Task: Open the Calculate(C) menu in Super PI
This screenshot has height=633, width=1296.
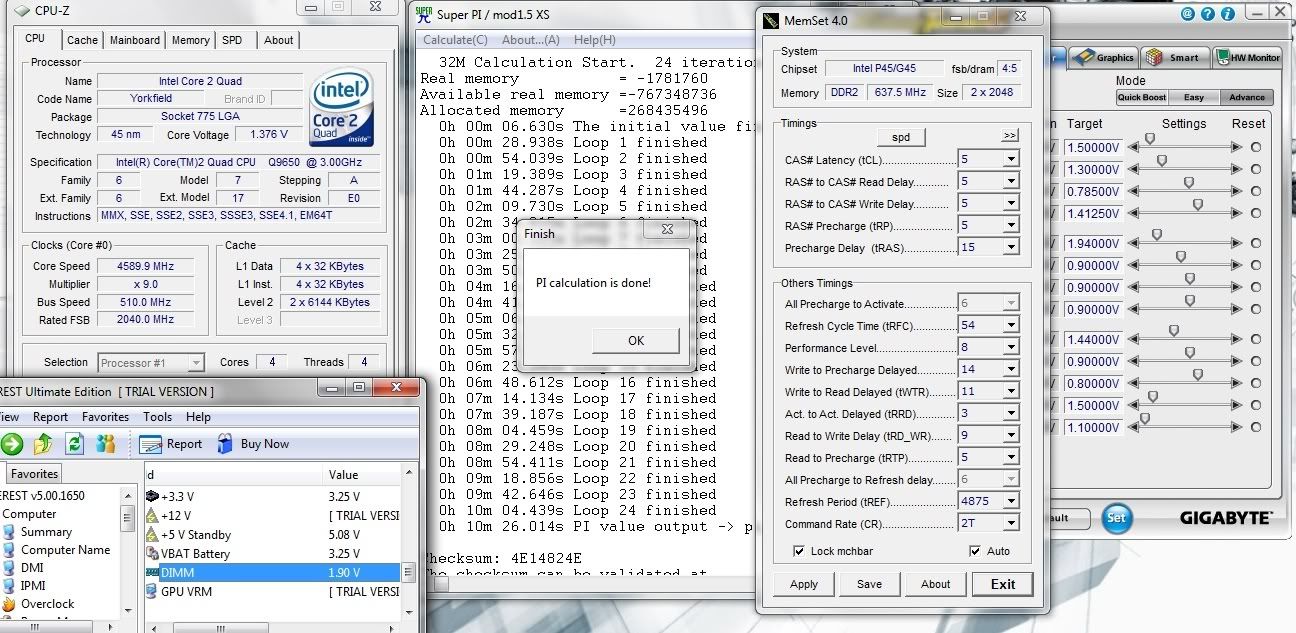Action: click(x=455, y=40)
